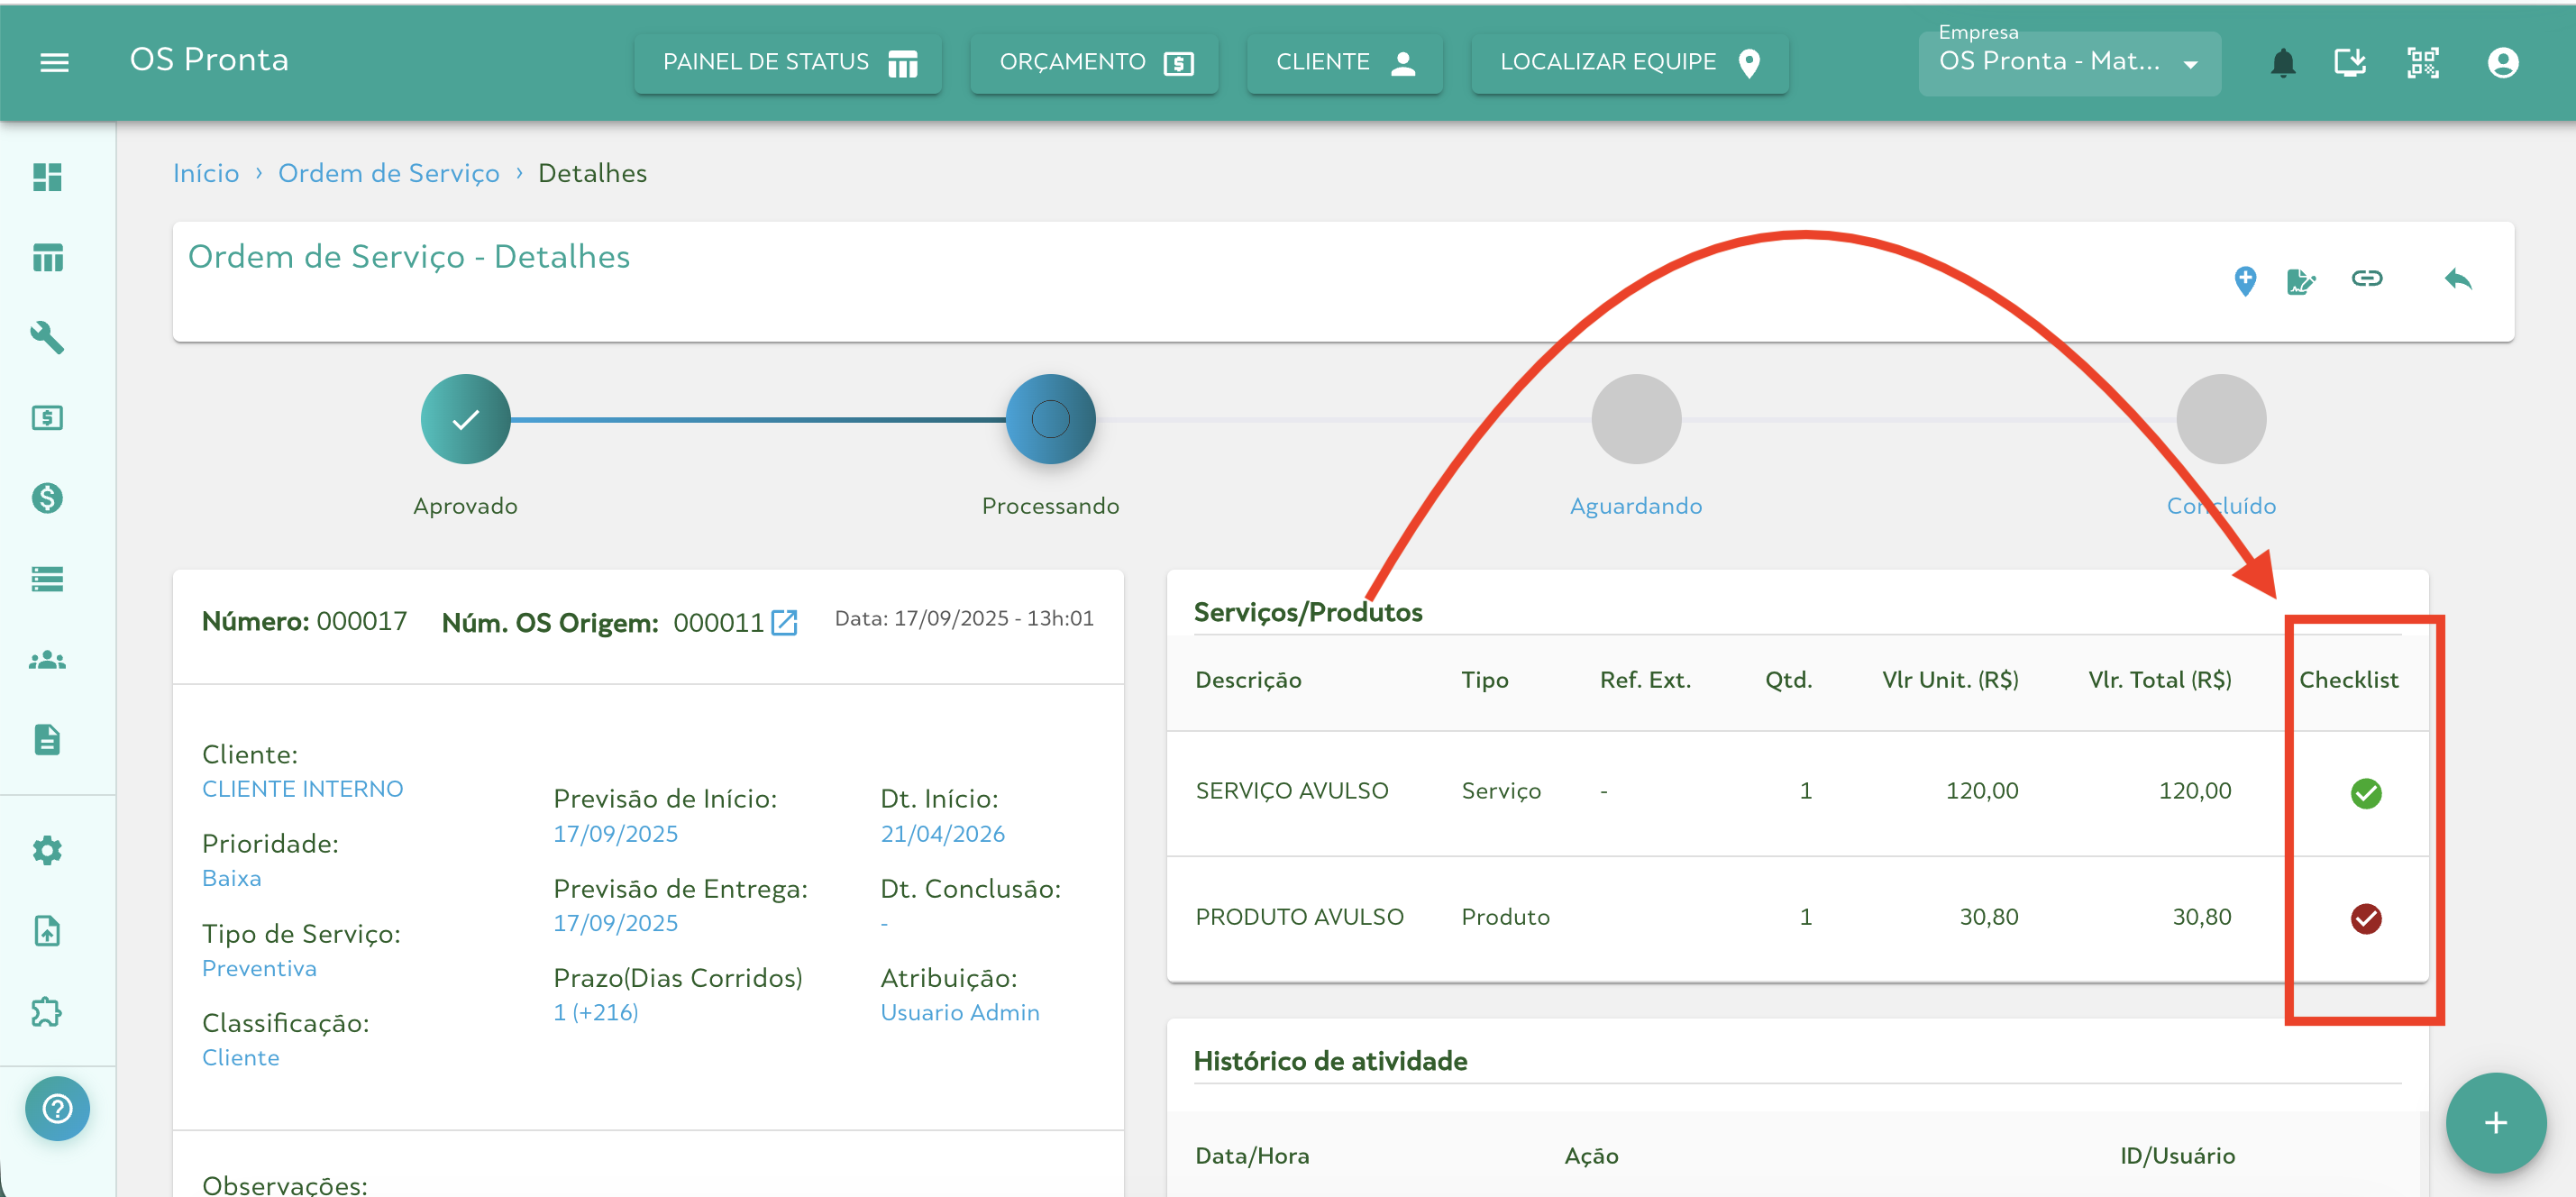2576x1197 pixels.
Task: Click the edit order pencil icon
Action: click(x=2300, y=281)
